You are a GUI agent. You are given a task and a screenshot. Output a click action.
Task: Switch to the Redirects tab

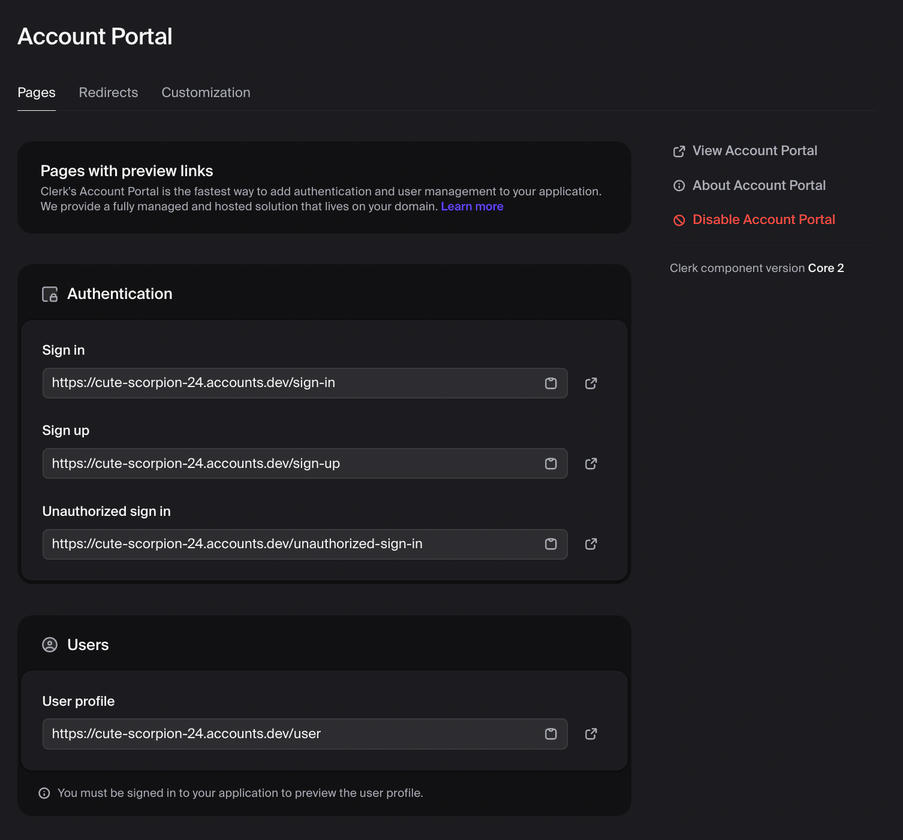(x=108, y=92)
